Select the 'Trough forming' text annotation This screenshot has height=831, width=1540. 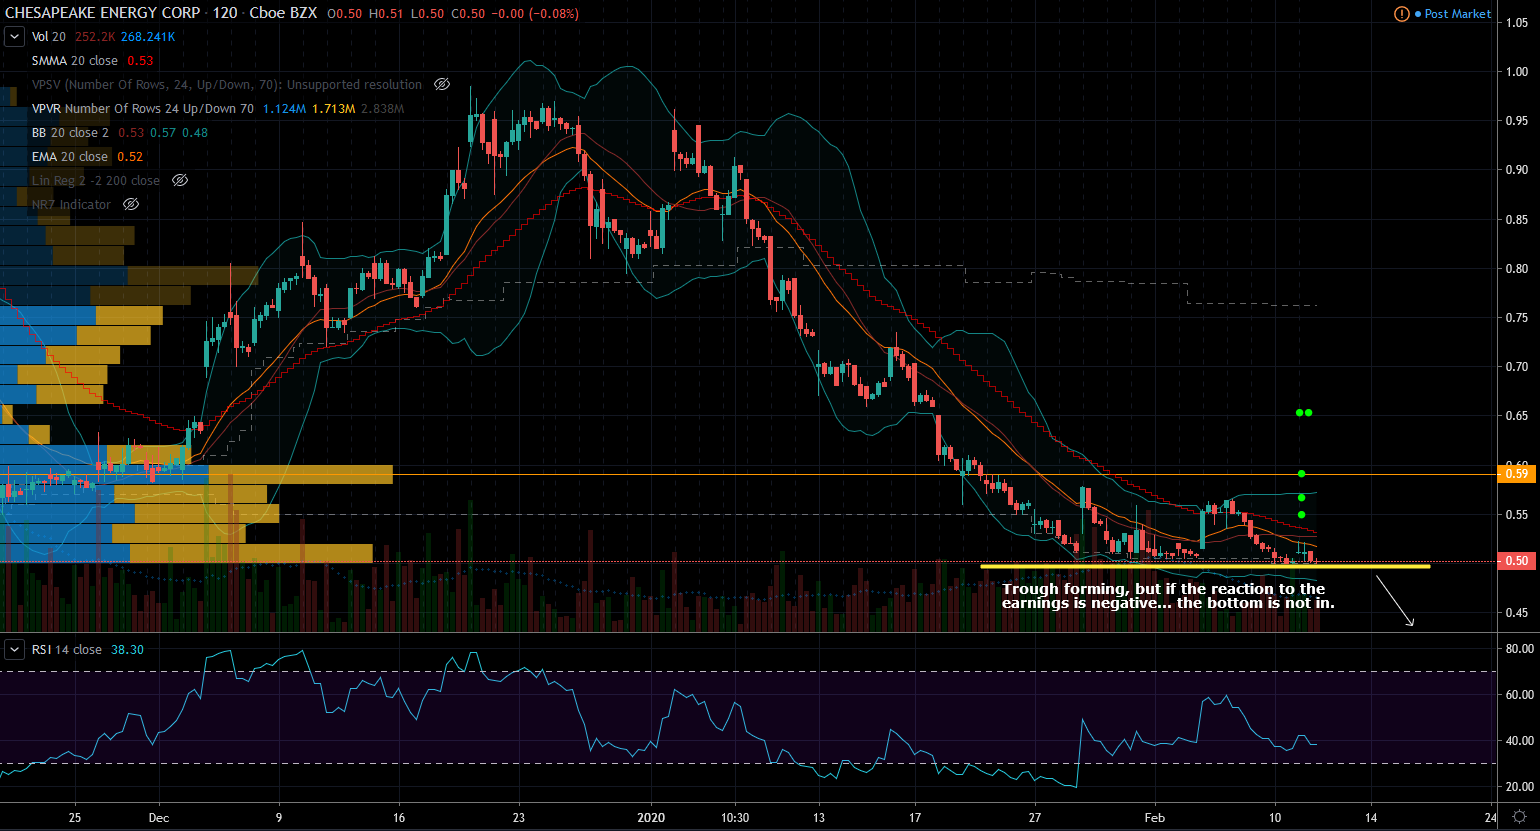[x=1167, y=596]
